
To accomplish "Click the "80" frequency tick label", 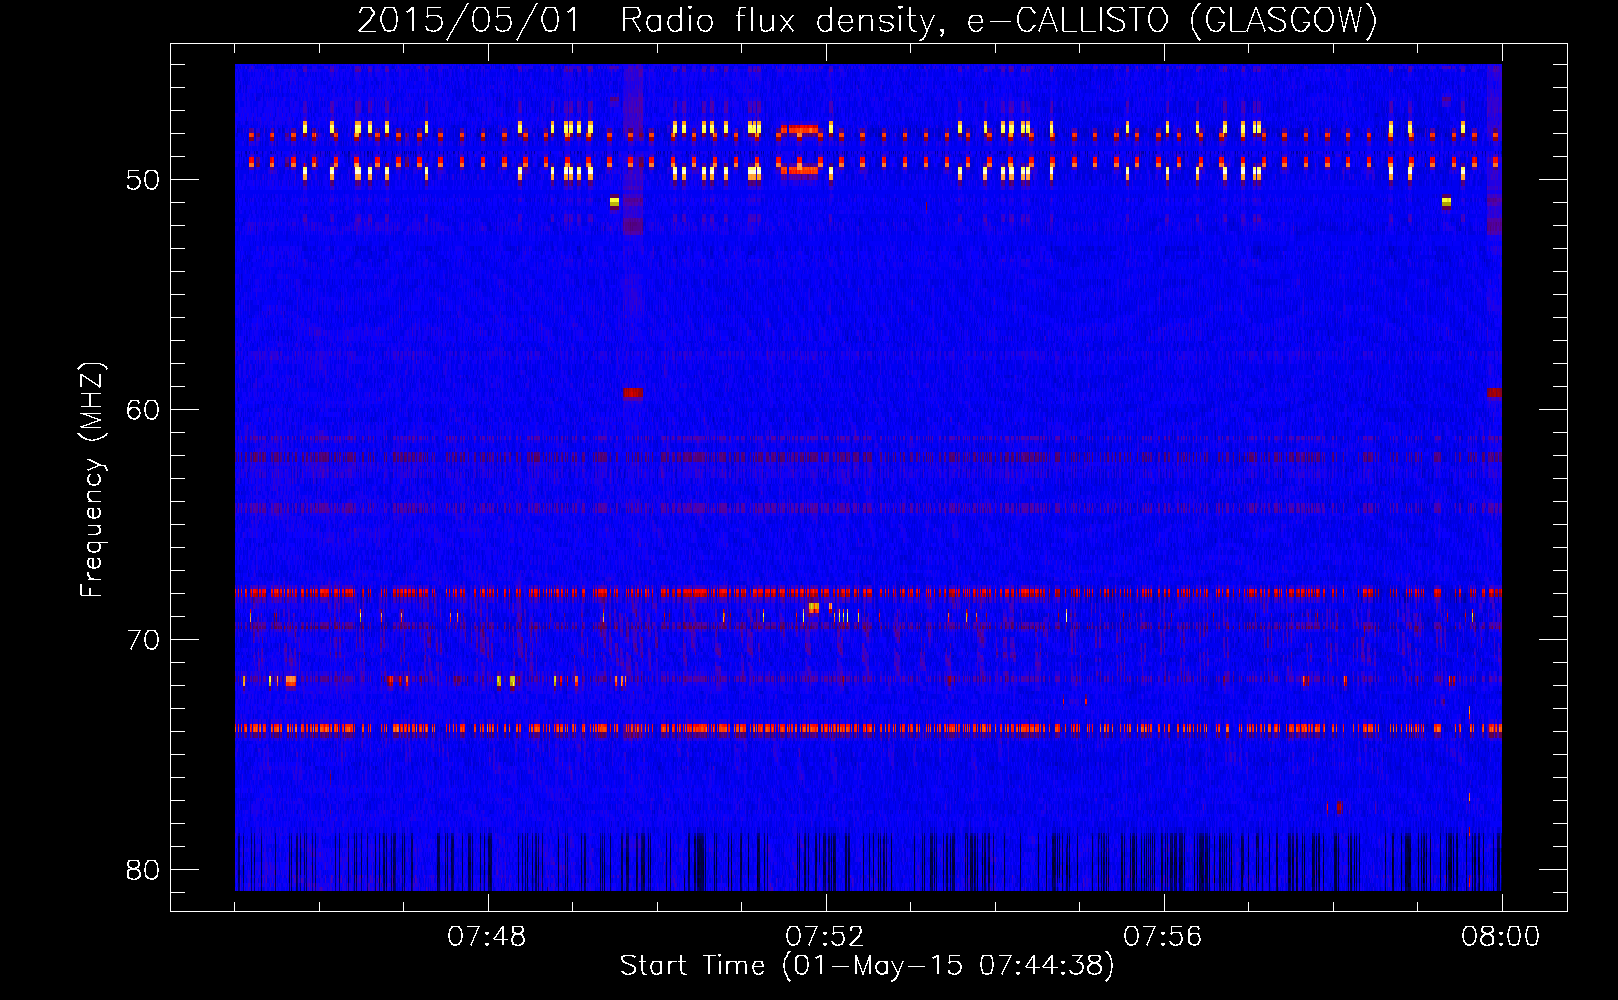I will [143, 870].
